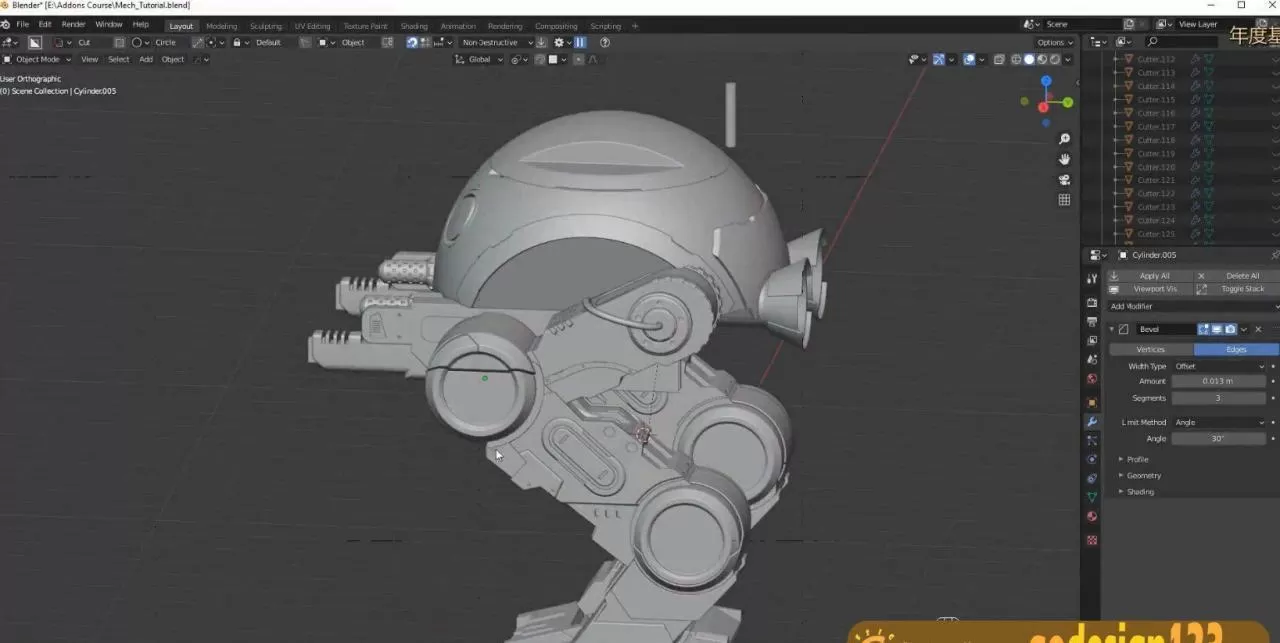Open the Limit Method Angle dropdown
Viewport: 1280px width, 643px height.
click(x=1220, y=422)
